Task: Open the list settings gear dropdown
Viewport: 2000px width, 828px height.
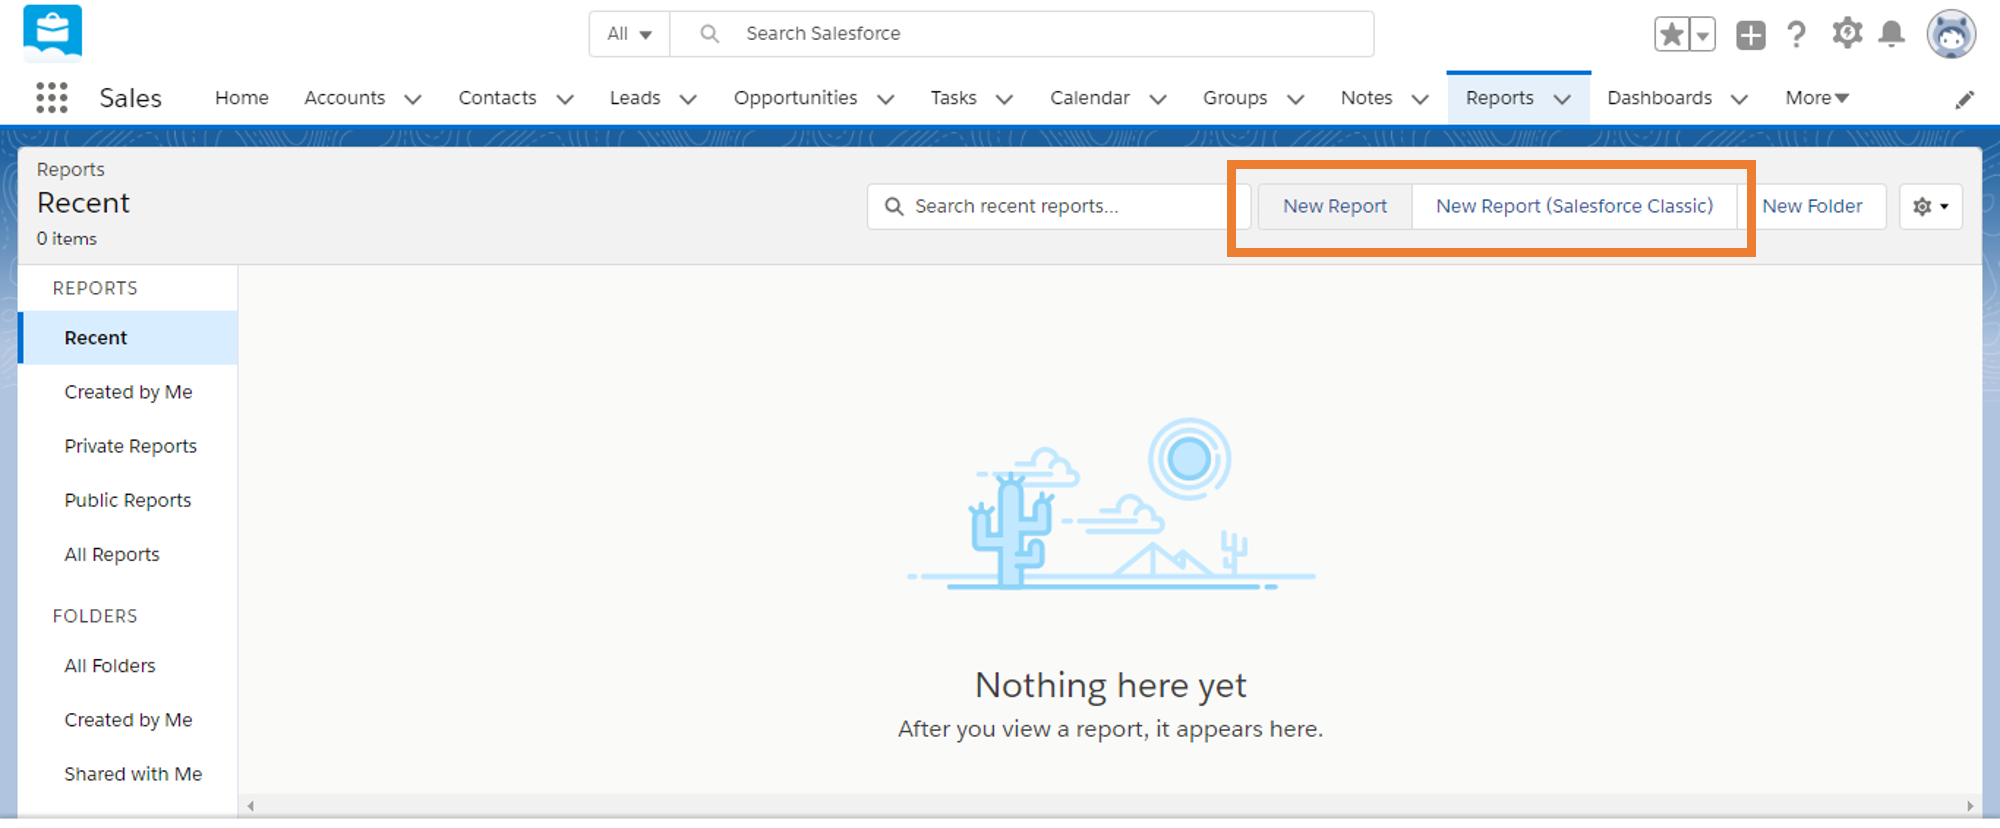Action: 1931,207
